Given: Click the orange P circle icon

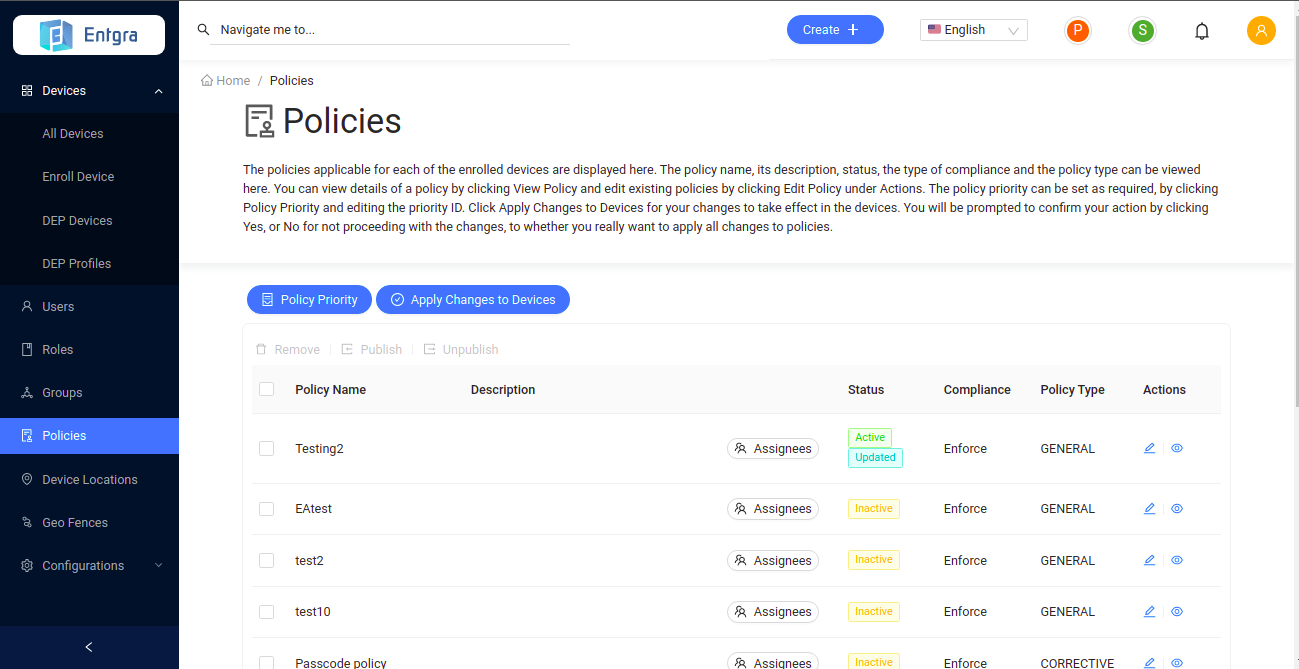Looking at the screenshot, I should click(x=1077, y=31).
